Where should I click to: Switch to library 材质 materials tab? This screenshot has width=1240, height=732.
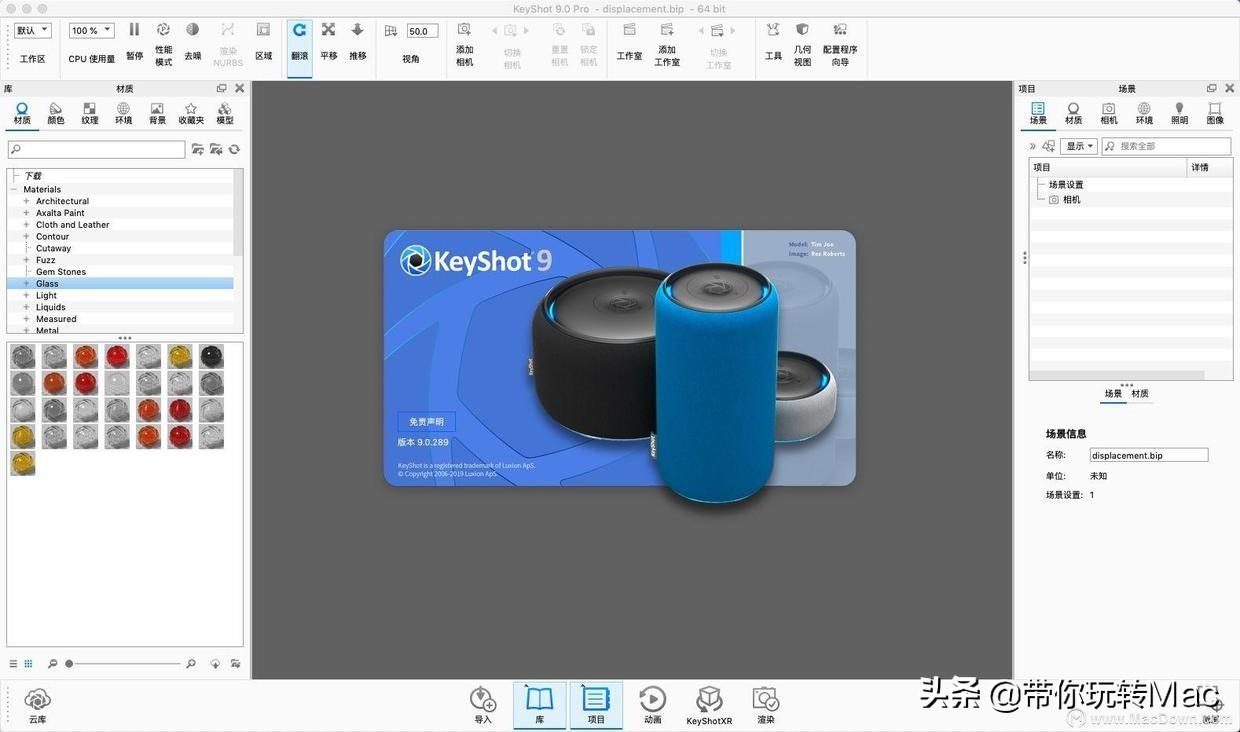(22, 113)
